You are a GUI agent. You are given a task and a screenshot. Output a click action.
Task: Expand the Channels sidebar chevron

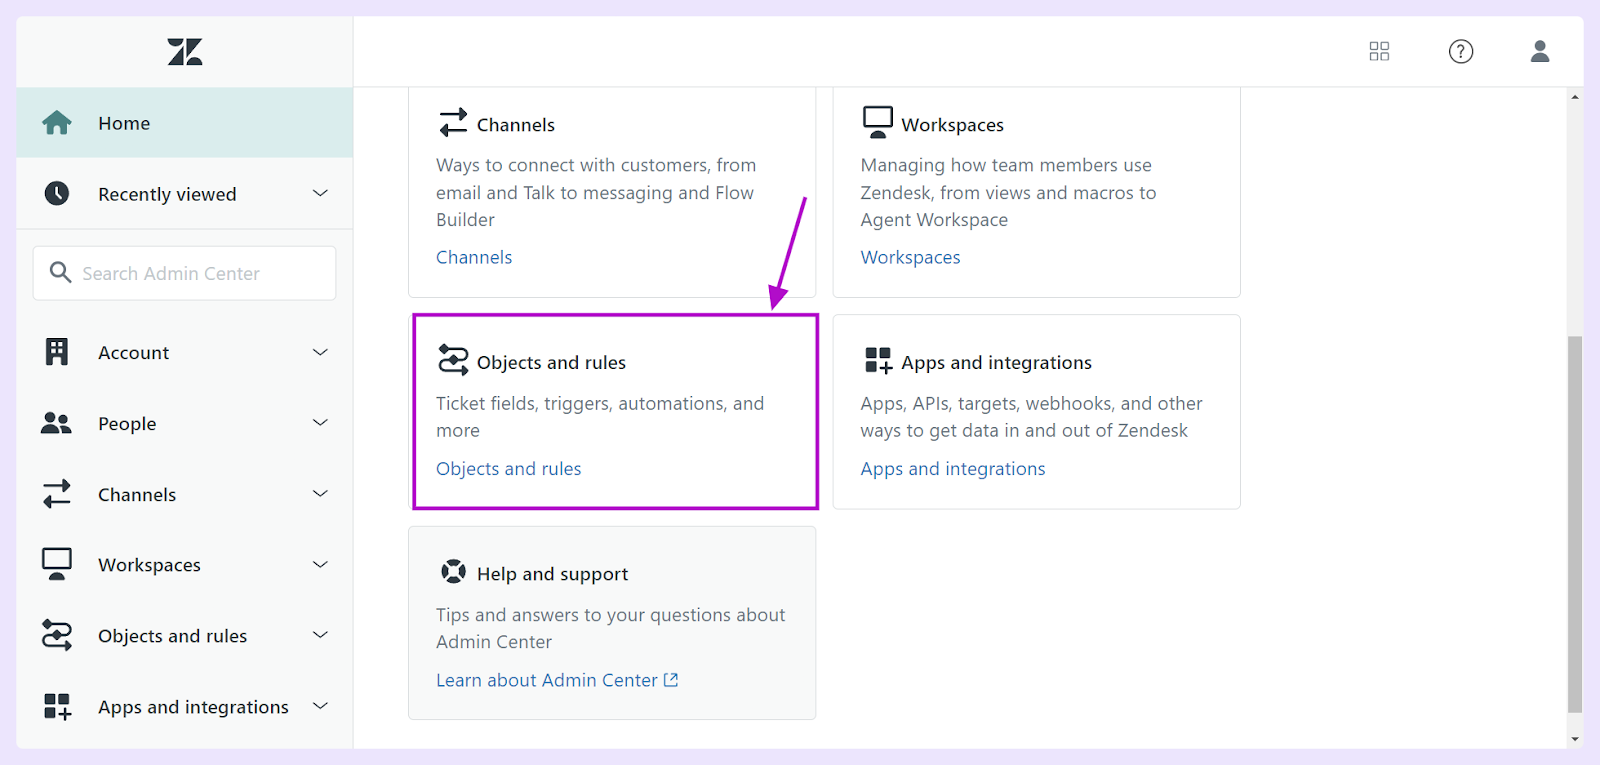coord(320,494)
